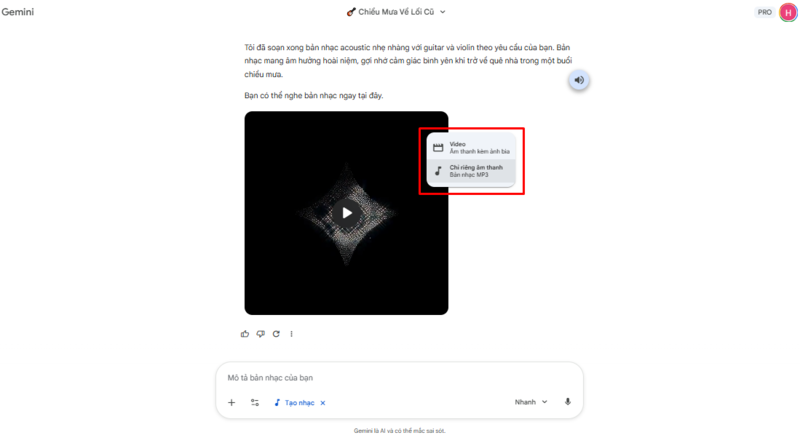Image resolution: width=800 pixels, height=435 pixels.
Task: Give the response a thumbs down
Action: [x=261, y=334]
